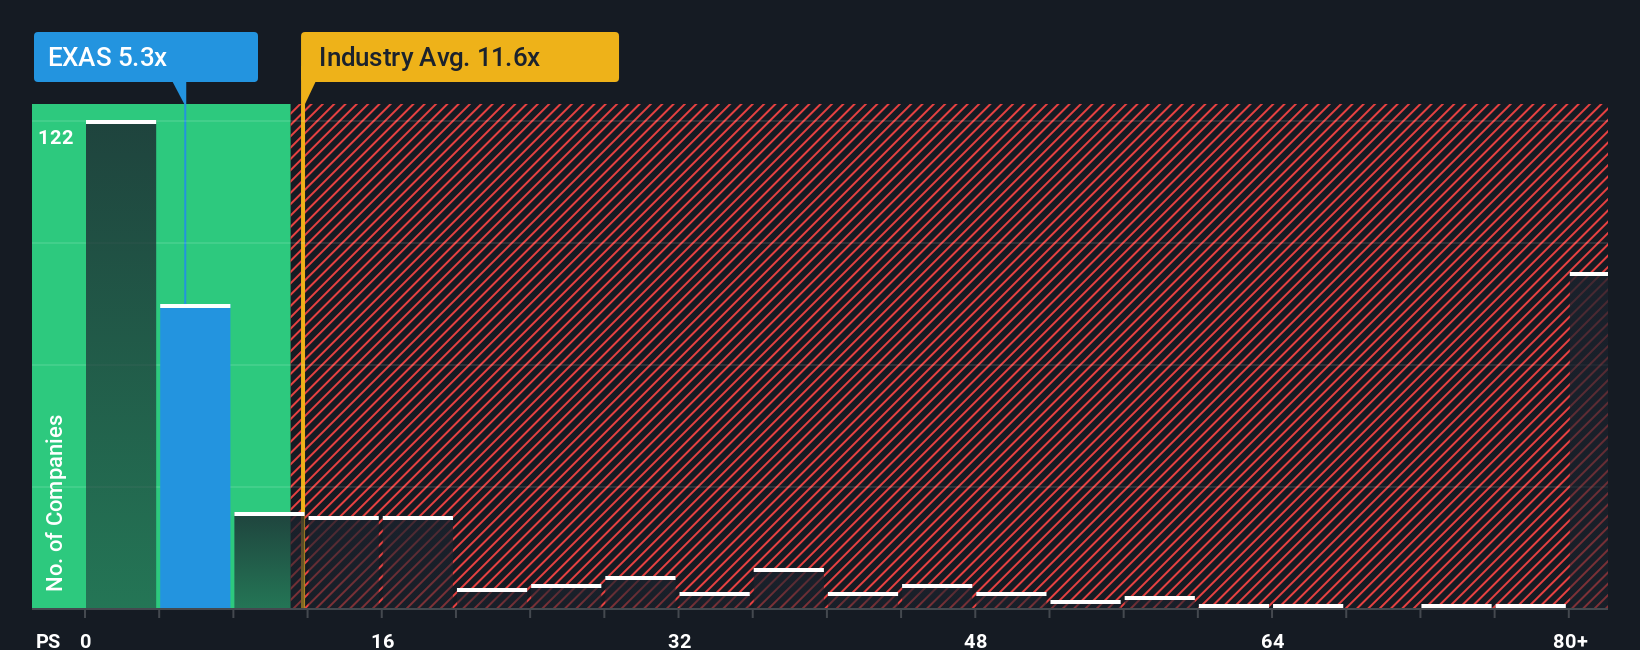Screen dimensions: 1640x650
Task: Select the blue highlighted EXAS bar
Action: point(195,456)
